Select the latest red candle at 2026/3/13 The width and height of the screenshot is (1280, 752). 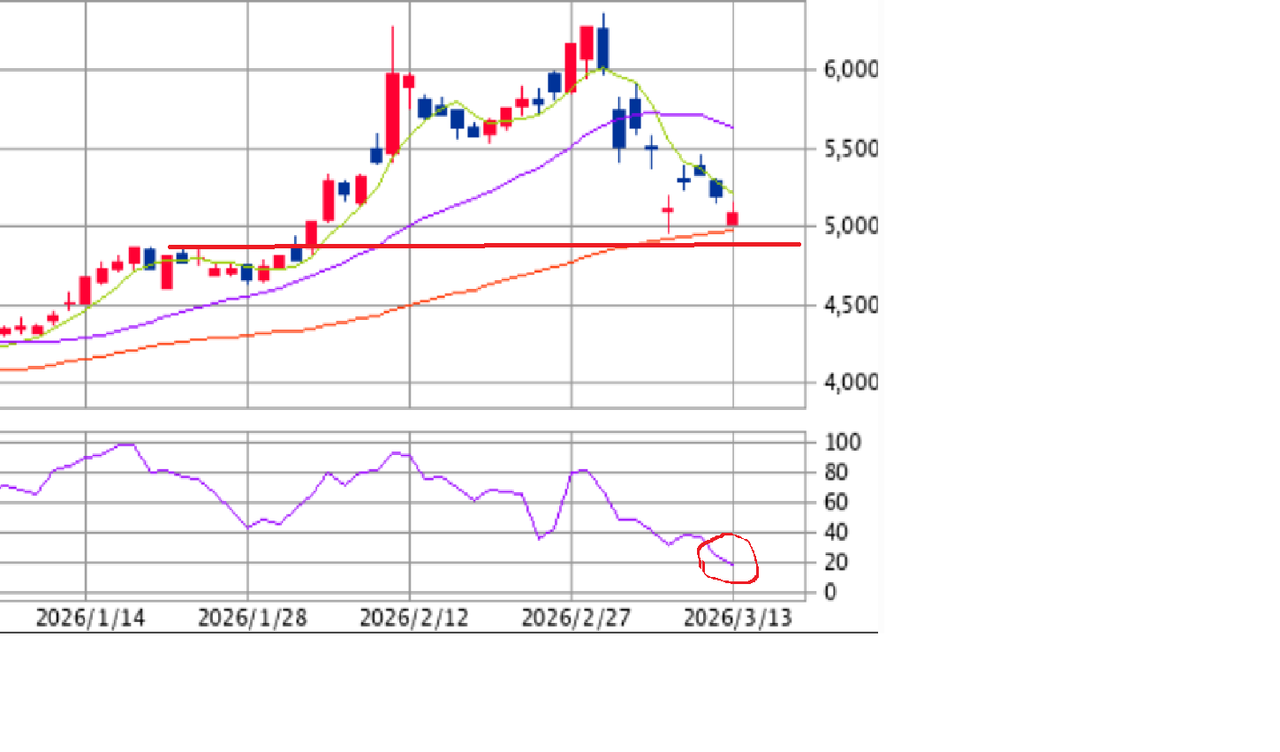pos(733,218)
